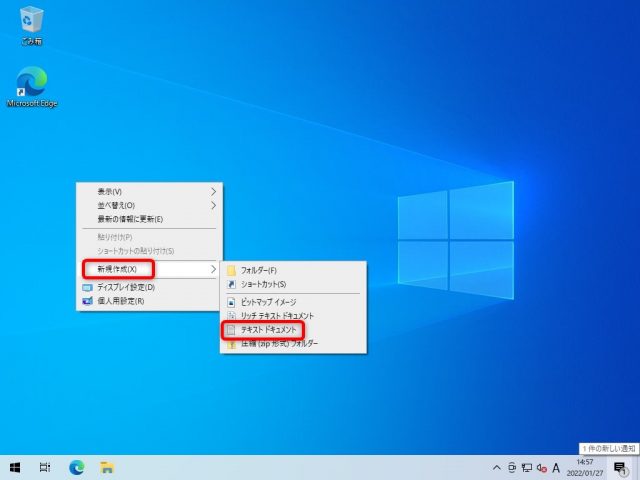Open the 新規作成(X) submenu
Viewport: 640px width, 480px height.
tap(150, 269)
